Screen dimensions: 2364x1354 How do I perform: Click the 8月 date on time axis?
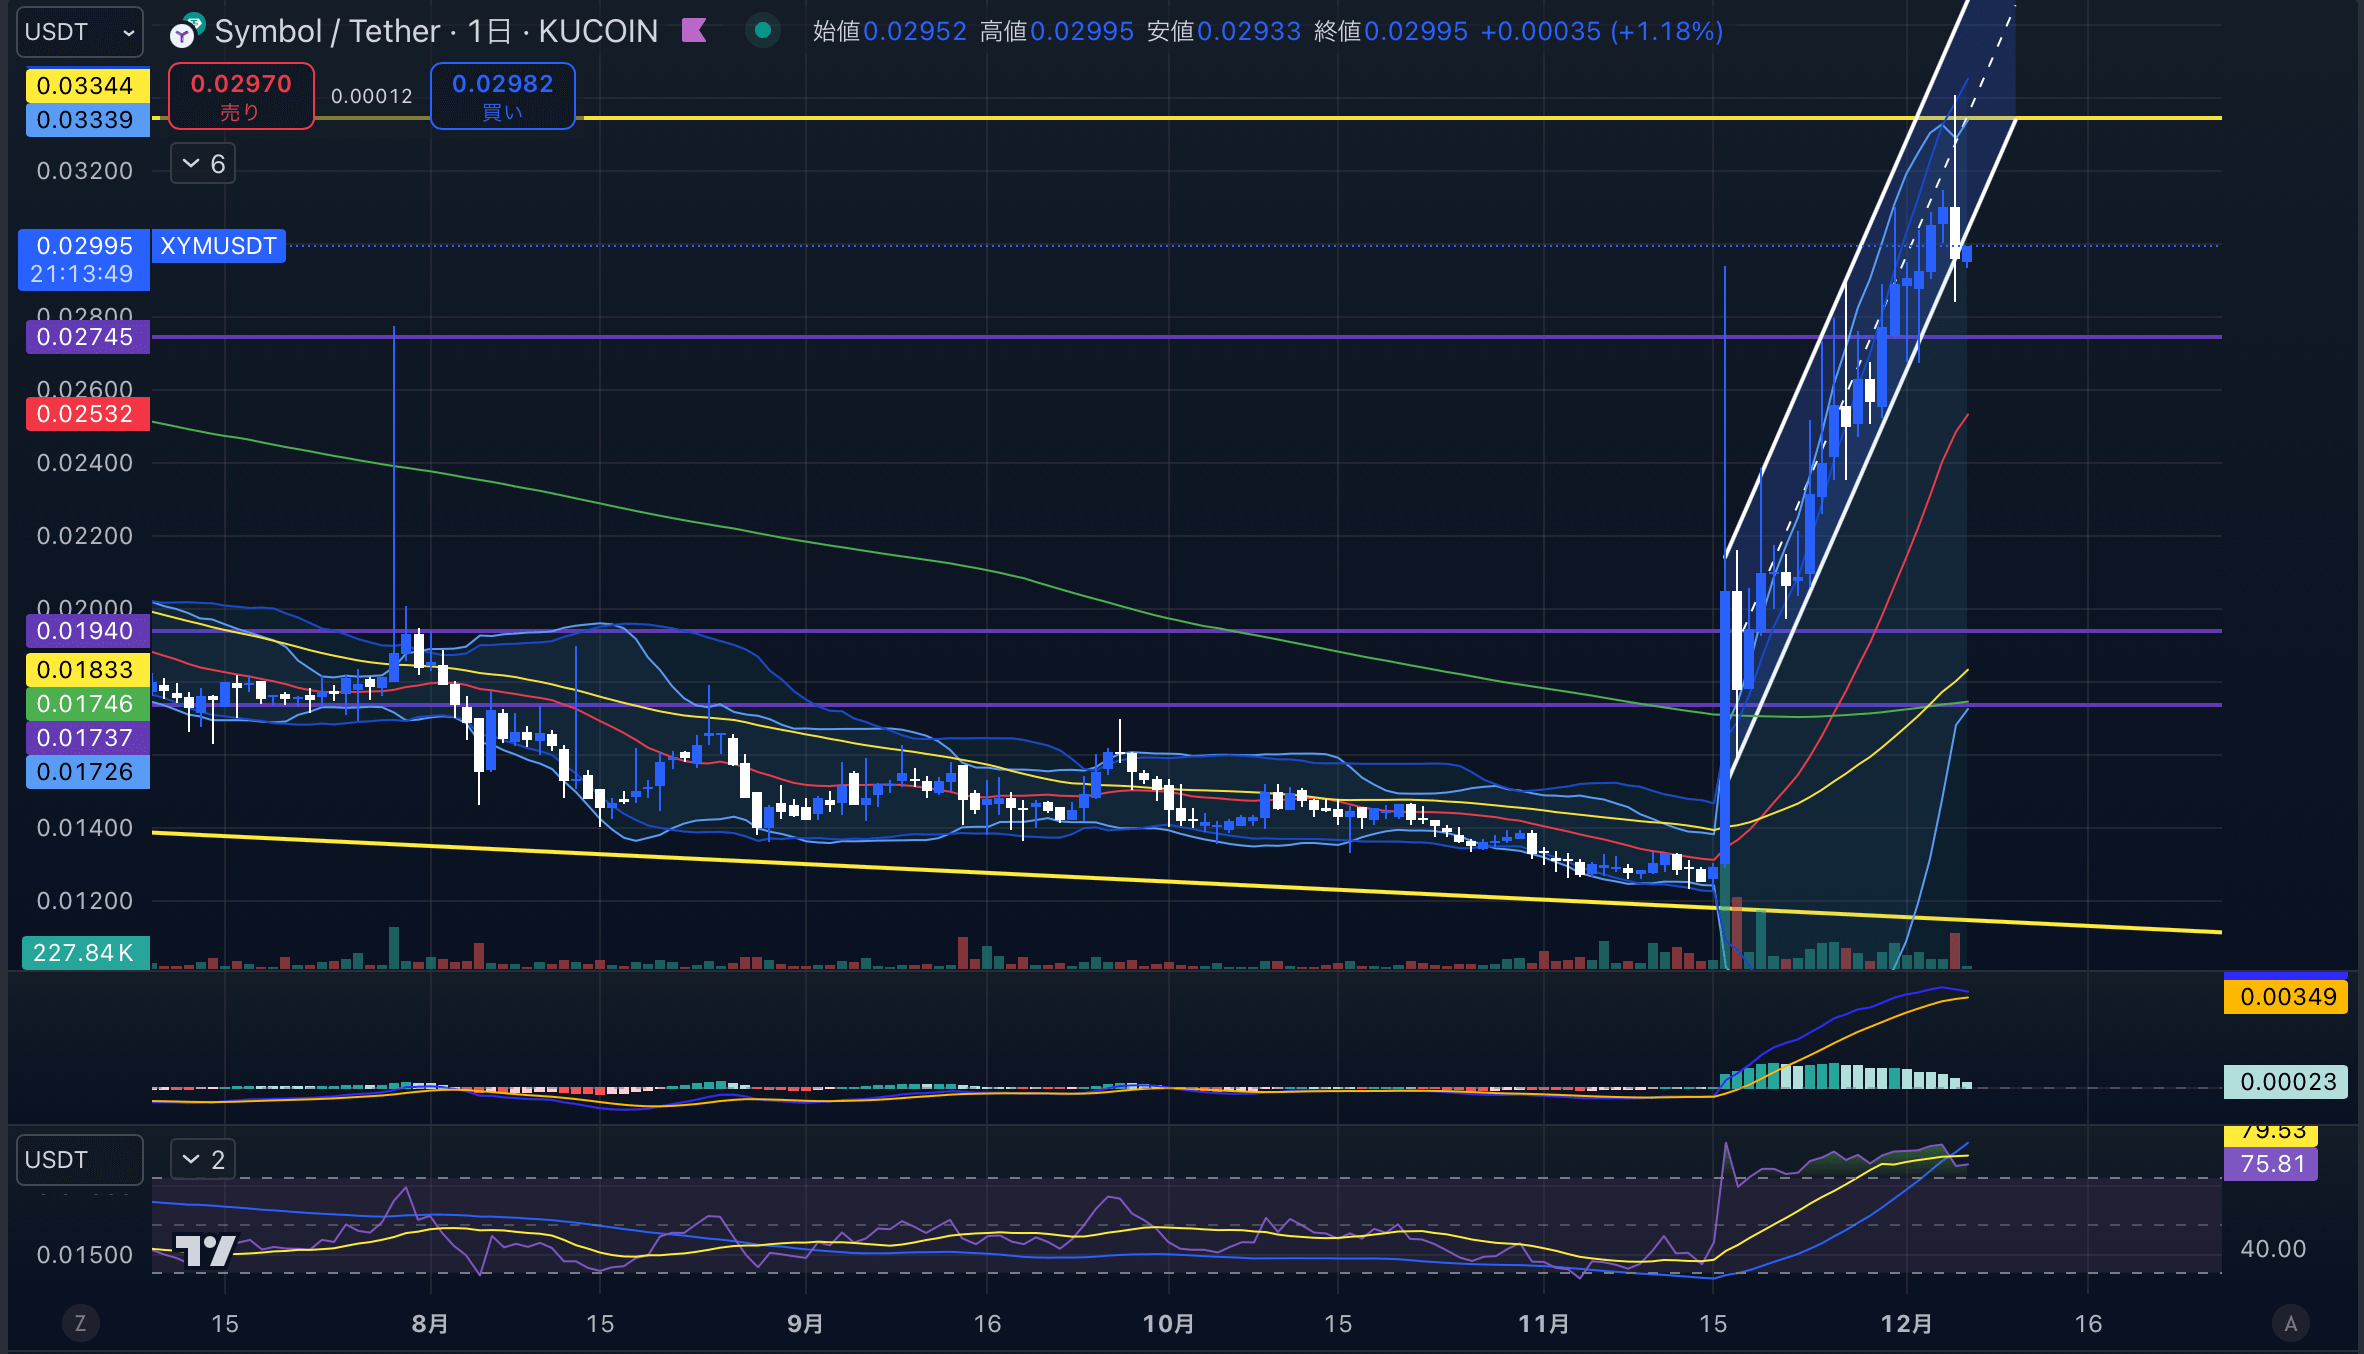pyautogui.click(x=430, y=1324)
